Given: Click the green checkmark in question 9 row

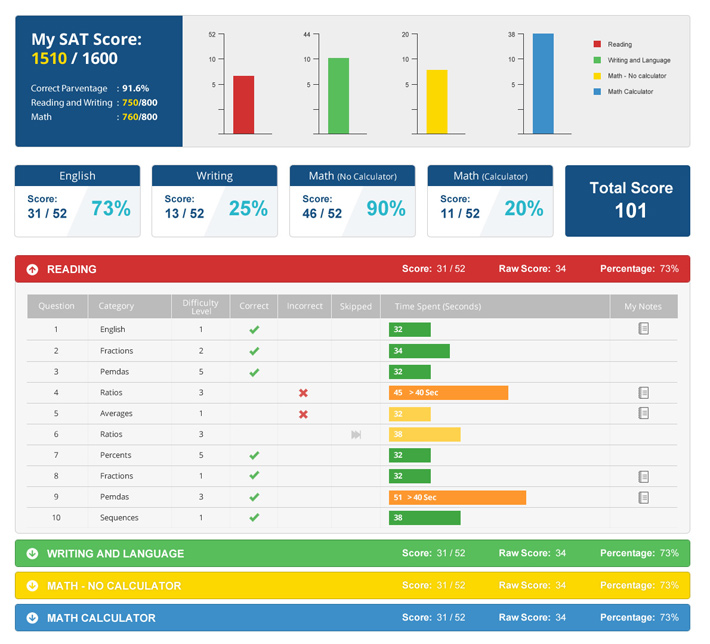Looking at the screenshot, I should (254, 497).
